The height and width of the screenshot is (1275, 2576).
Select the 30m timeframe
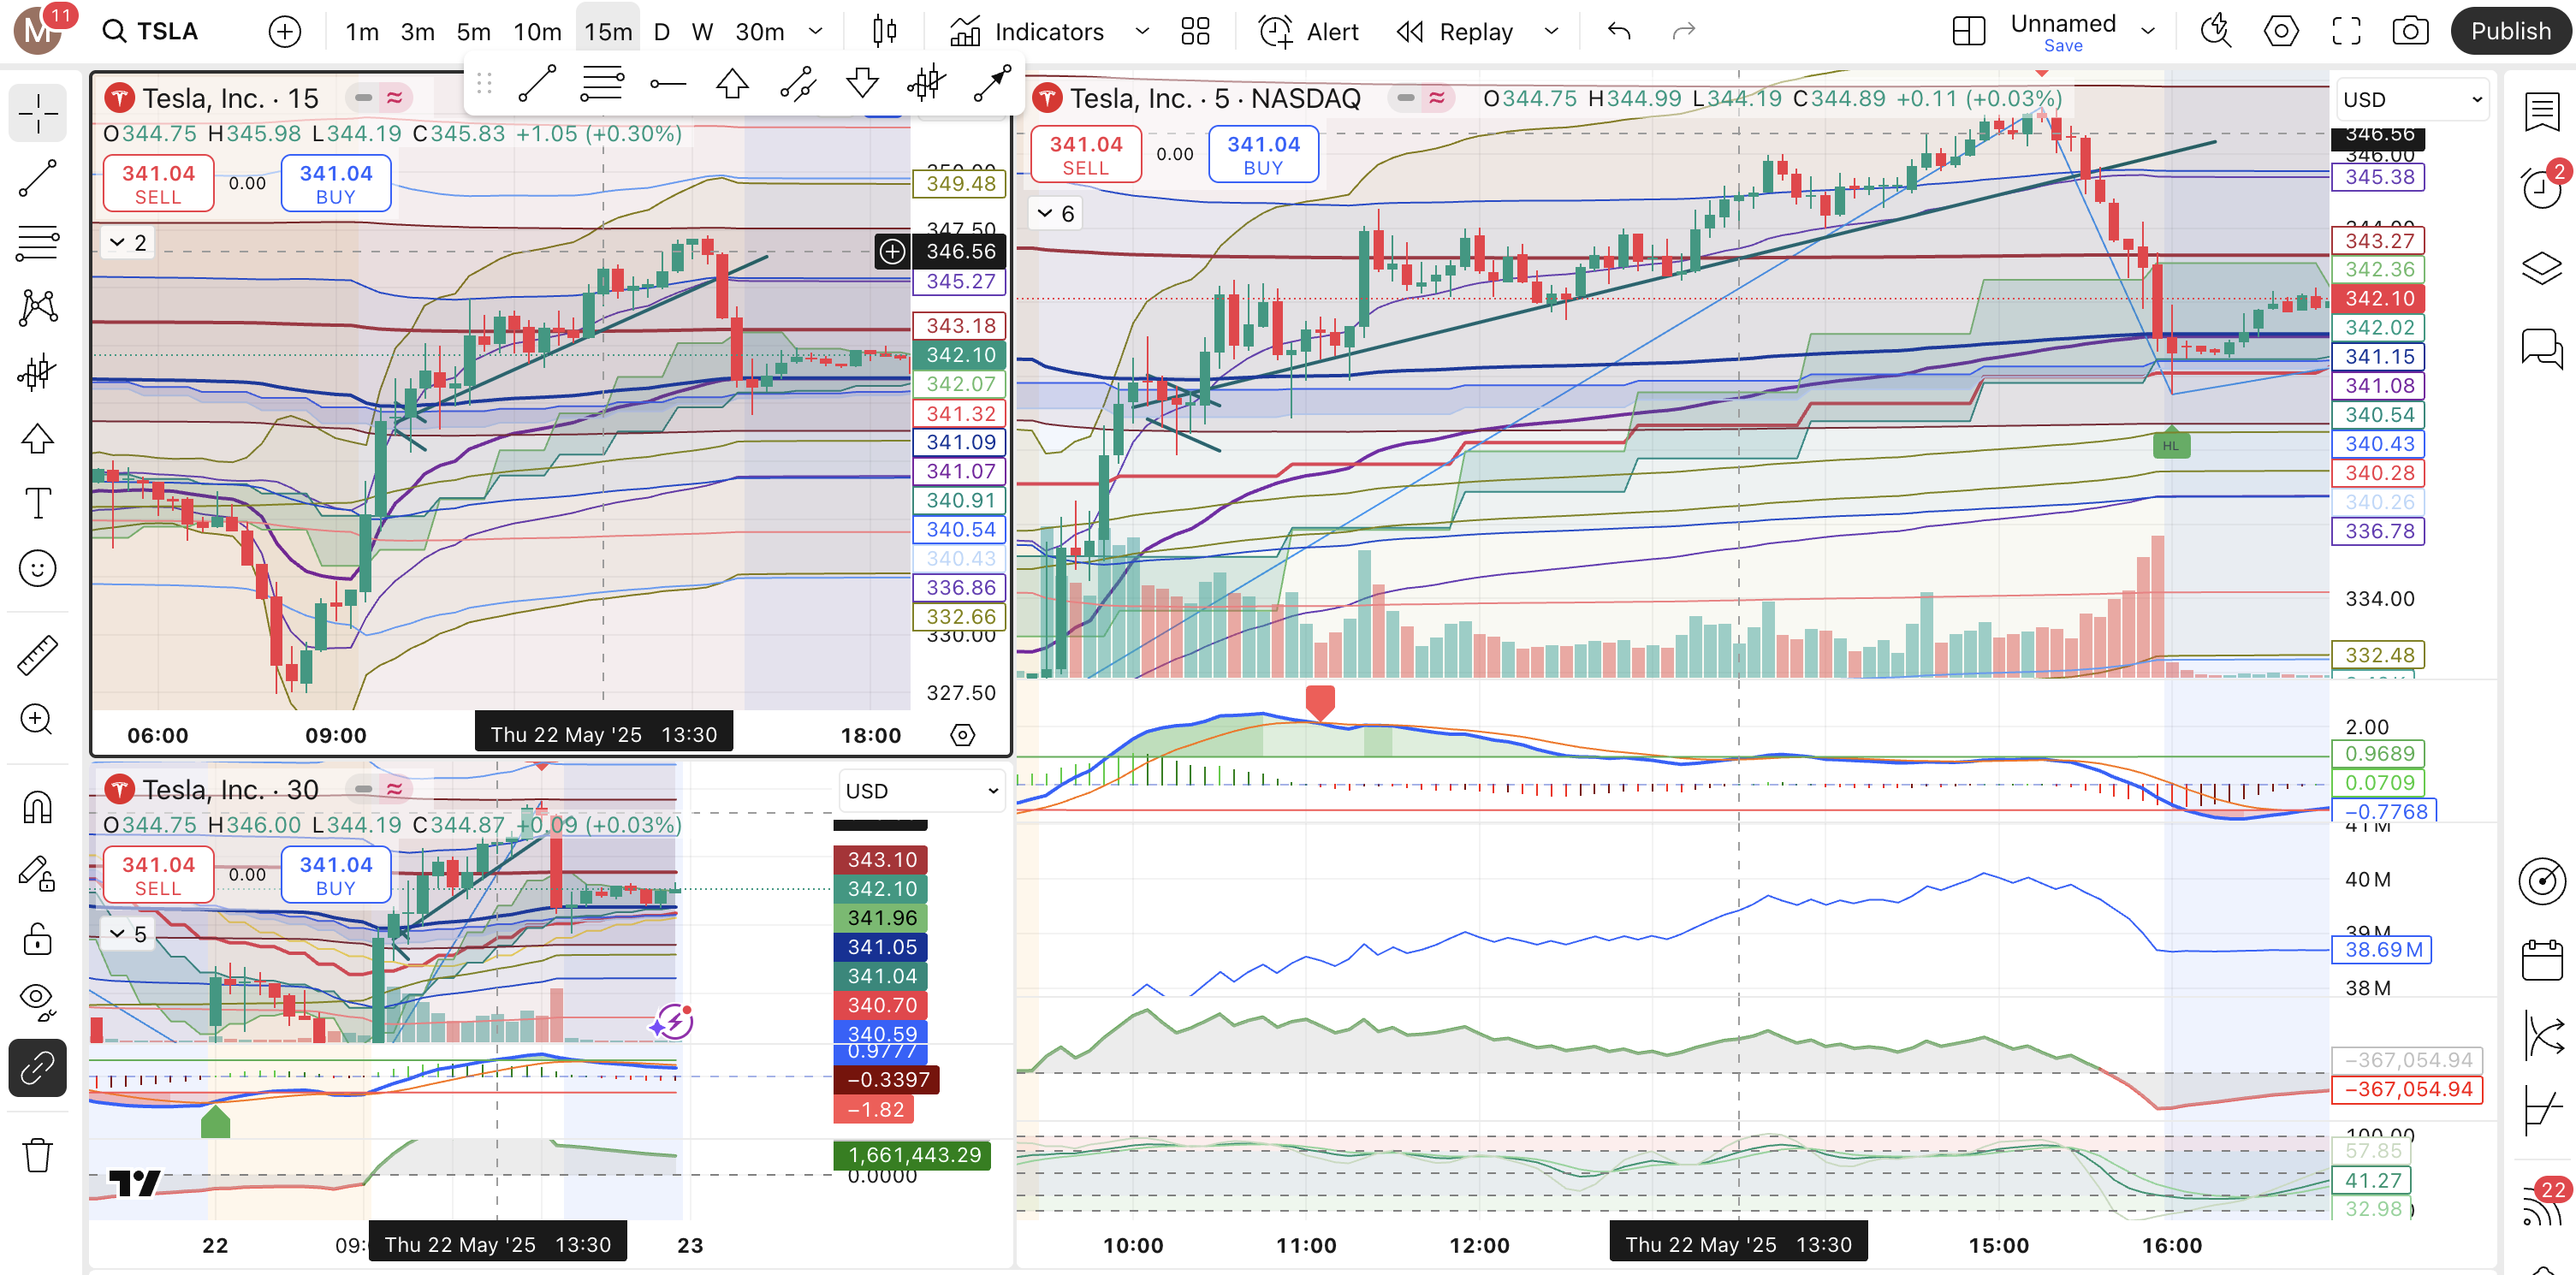pyautogui.click(x=759, y=32)
